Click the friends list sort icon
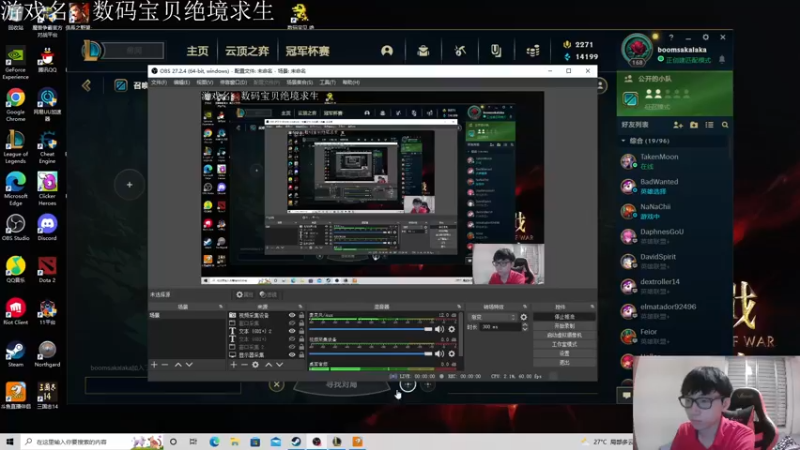The image size is (800, 450). click(709, 124)
